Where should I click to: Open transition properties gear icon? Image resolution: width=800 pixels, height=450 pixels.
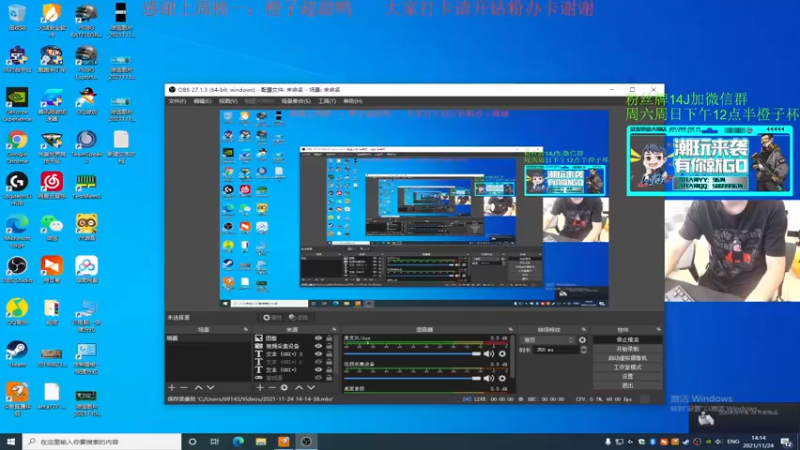point(582,340)
